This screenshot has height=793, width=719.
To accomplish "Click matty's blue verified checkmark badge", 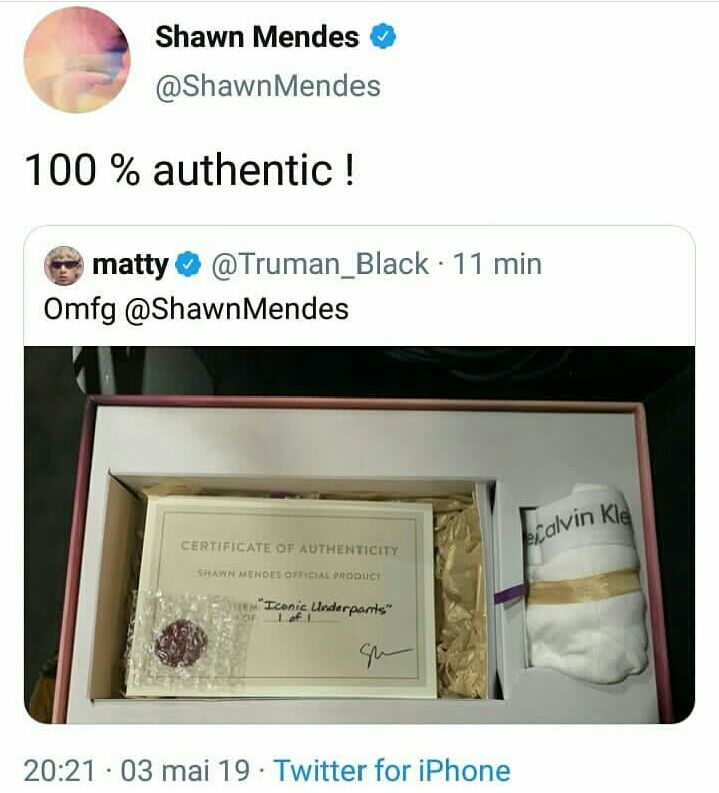I will [189, 265].
